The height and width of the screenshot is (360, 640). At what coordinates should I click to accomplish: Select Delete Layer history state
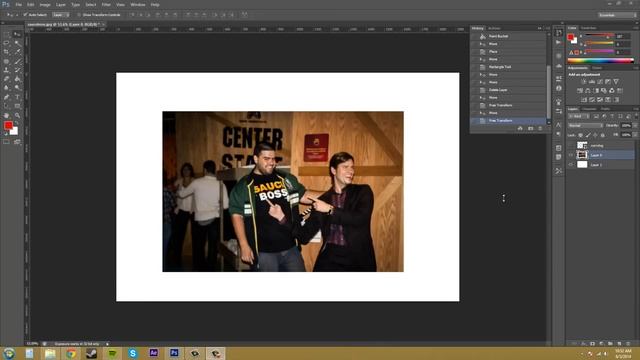click(x=508, y=90)
